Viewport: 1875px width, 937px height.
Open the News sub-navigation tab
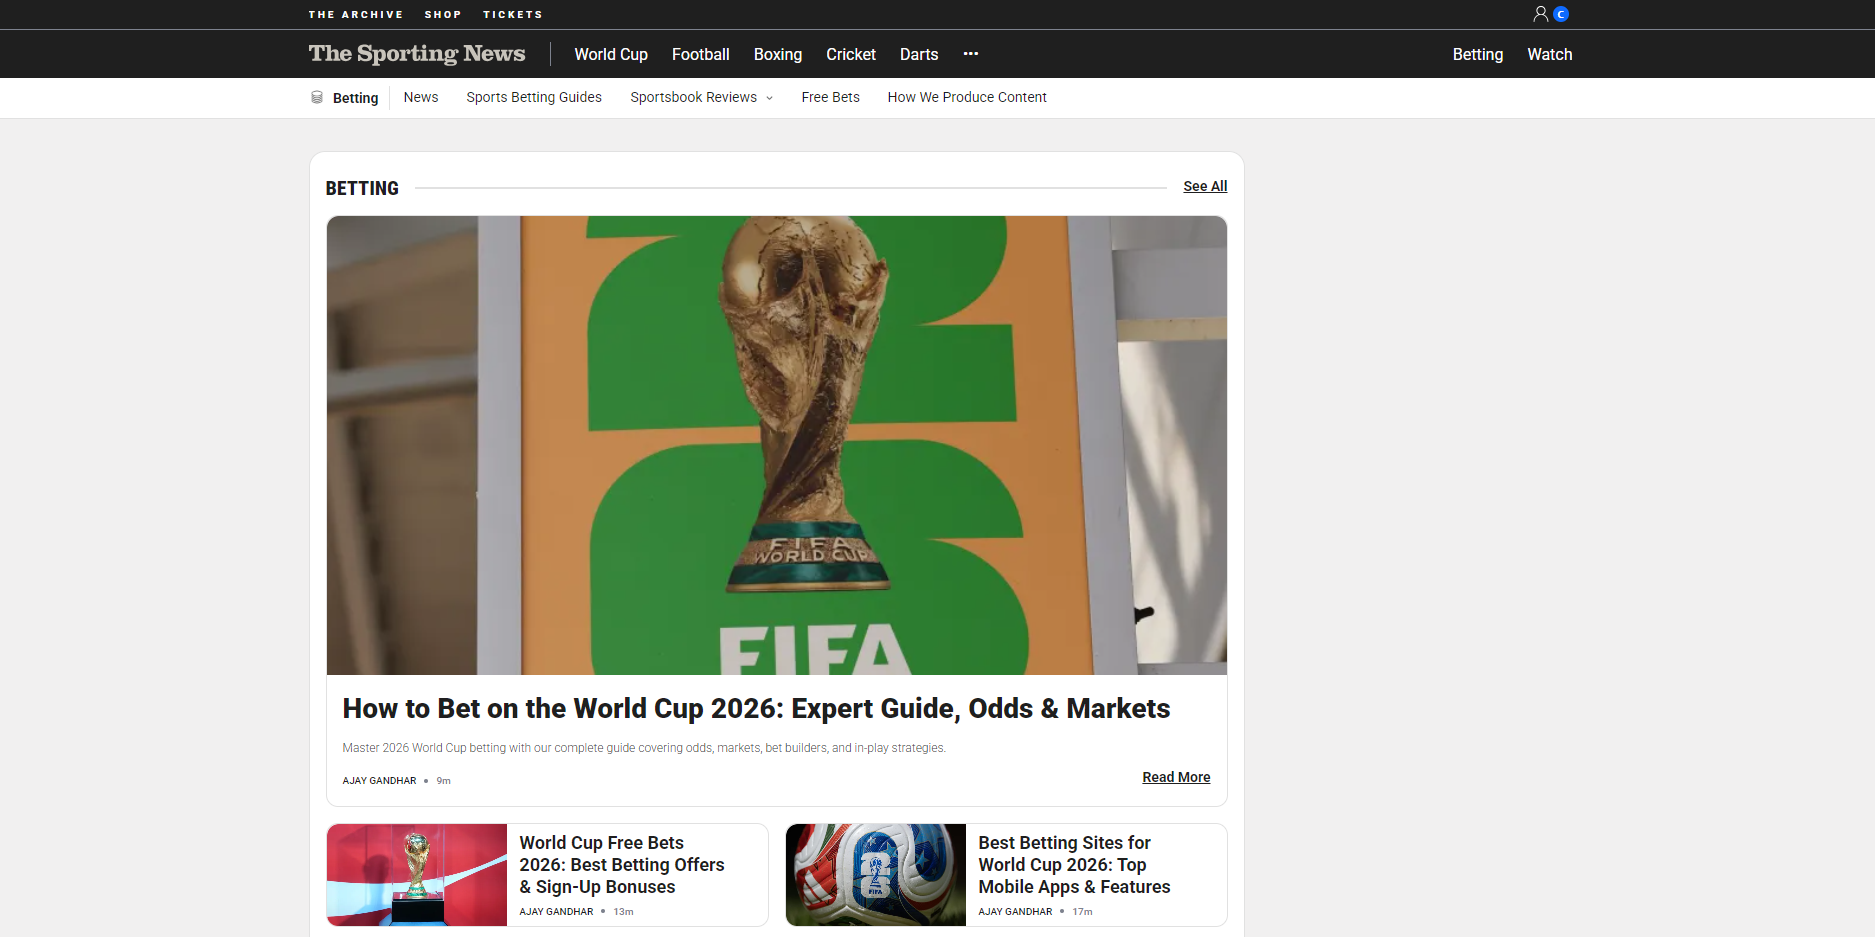coord(421,97)
